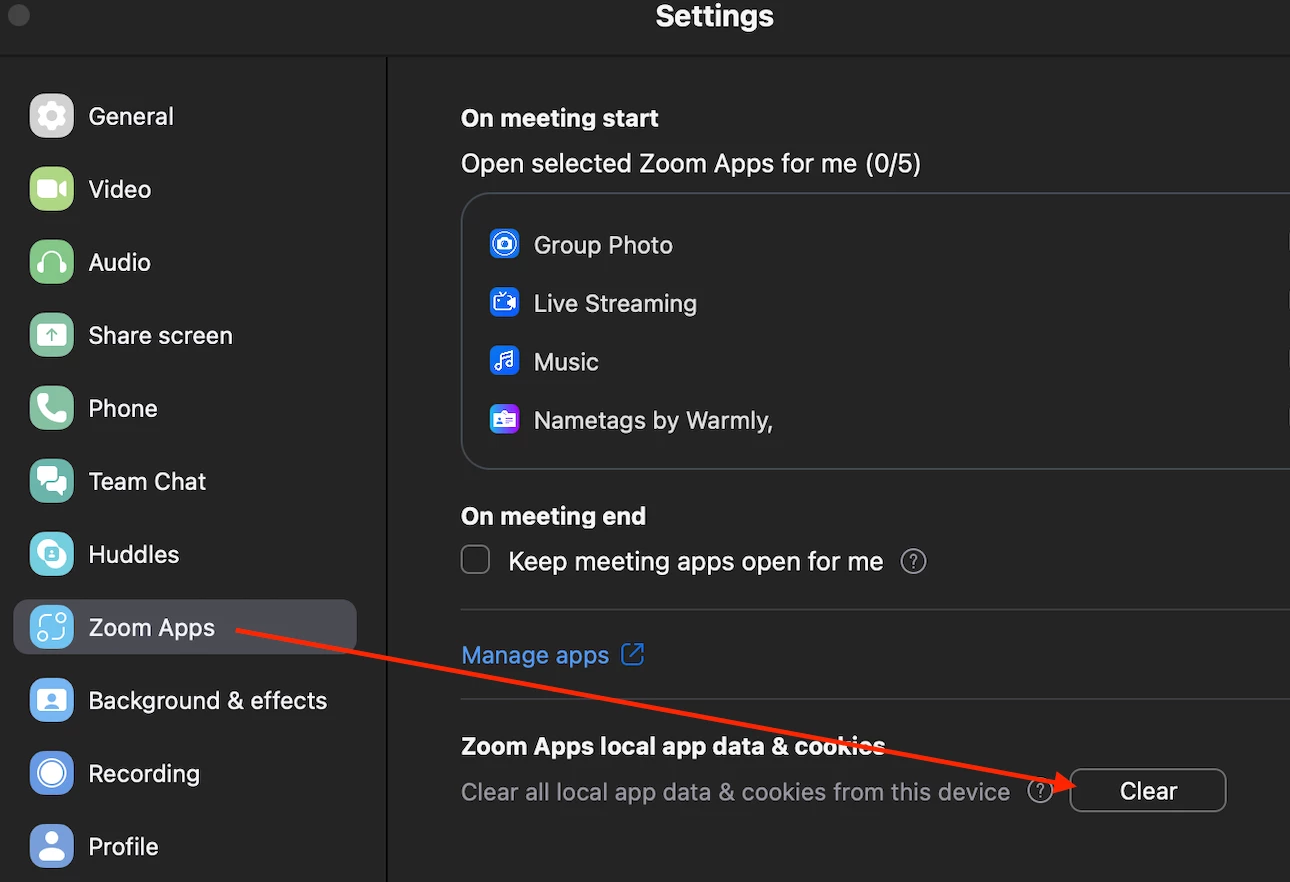Screen dimensions: 1290x882
Task: Open the Manage apps link
Action: pyautogui.click(x=535, y=655)
